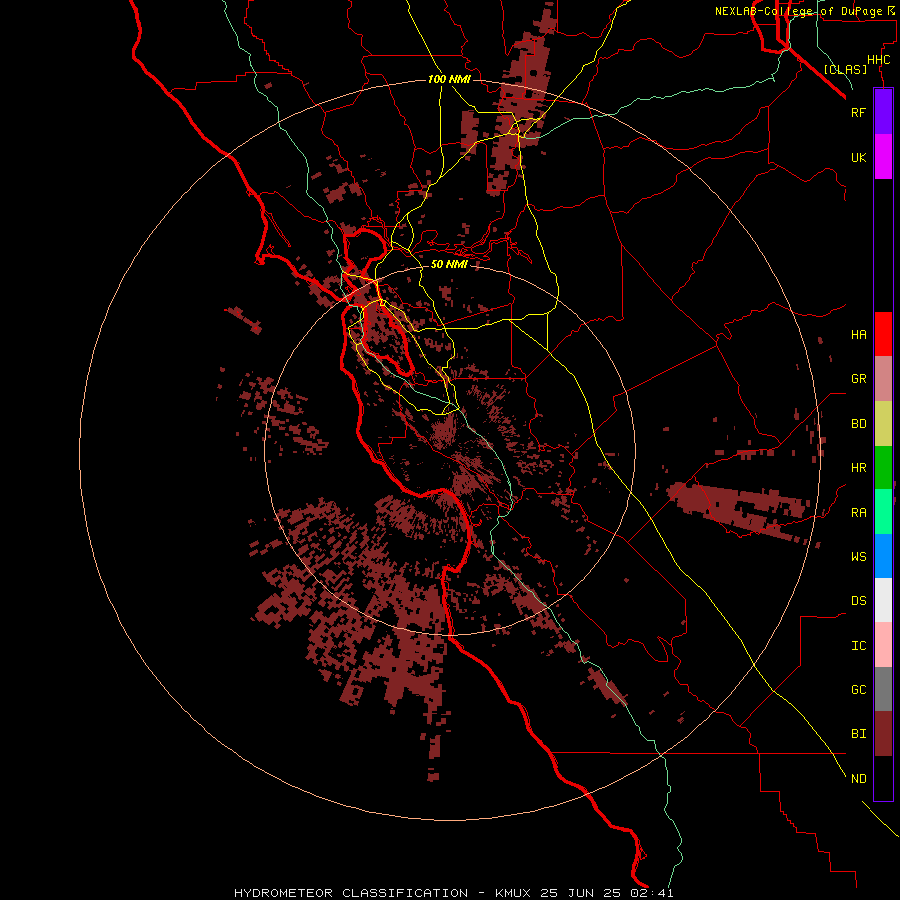Click the HYDROMETEOR CLASSIFICATION title text

pyautogui.click(x=351, y=893)
